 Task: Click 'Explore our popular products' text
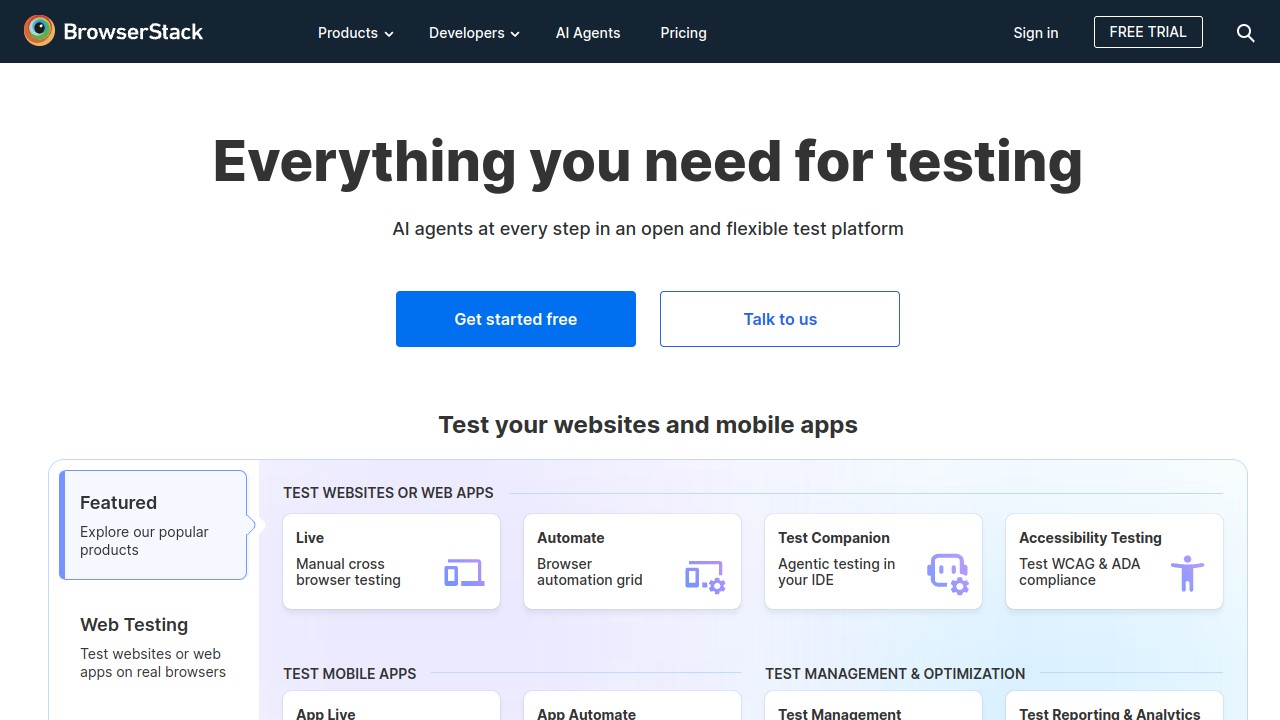[144, 541]
